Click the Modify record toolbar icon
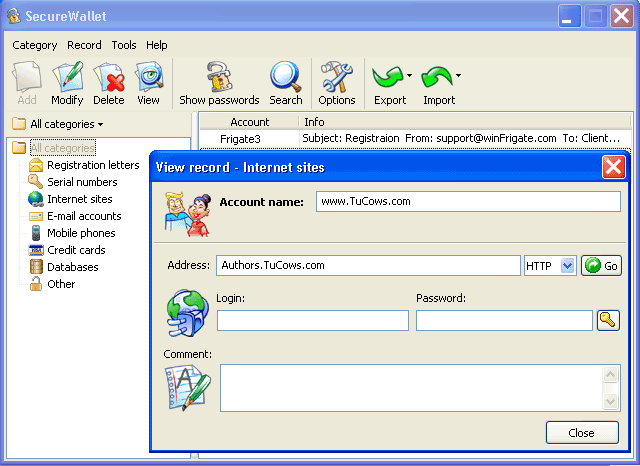This screenshot has width=640, height=466. pos(67,77)
